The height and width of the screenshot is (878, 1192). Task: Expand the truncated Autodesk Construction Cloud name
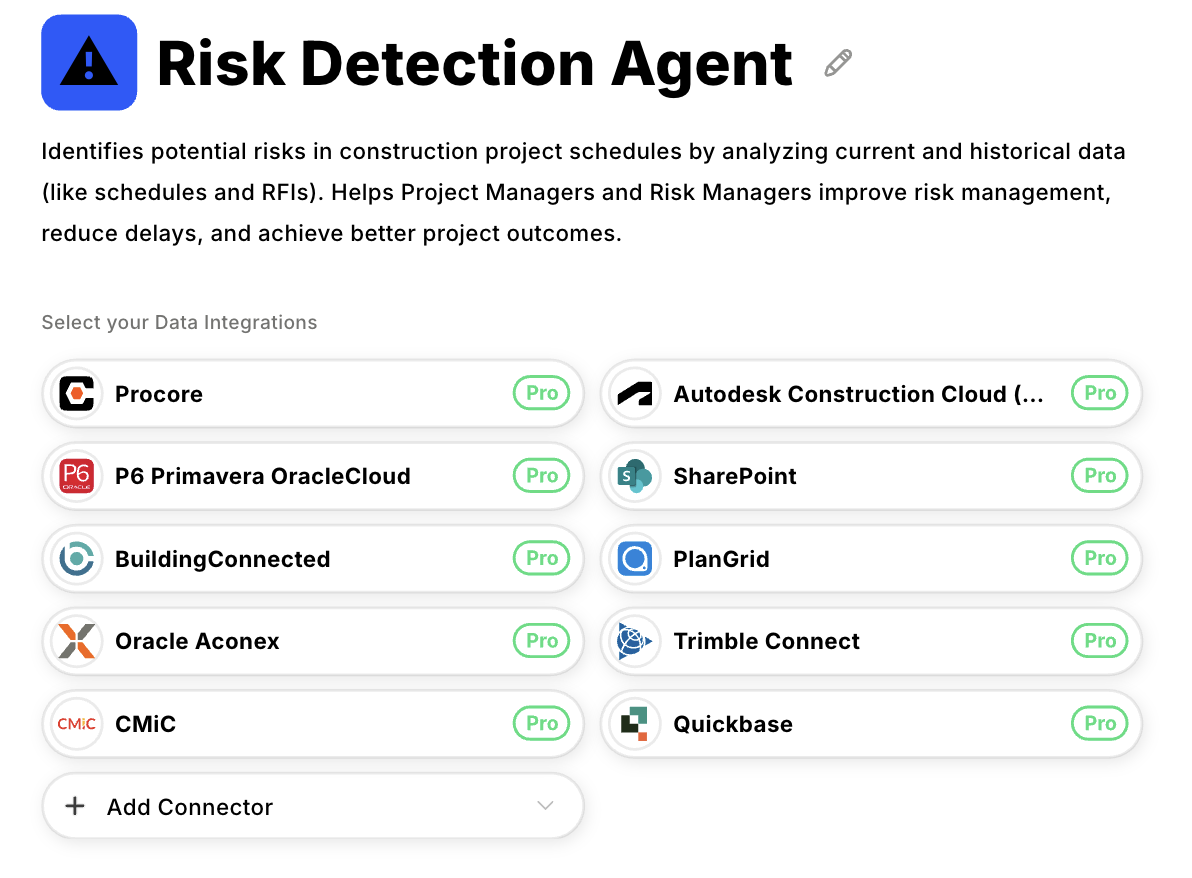tap(858, 393)
